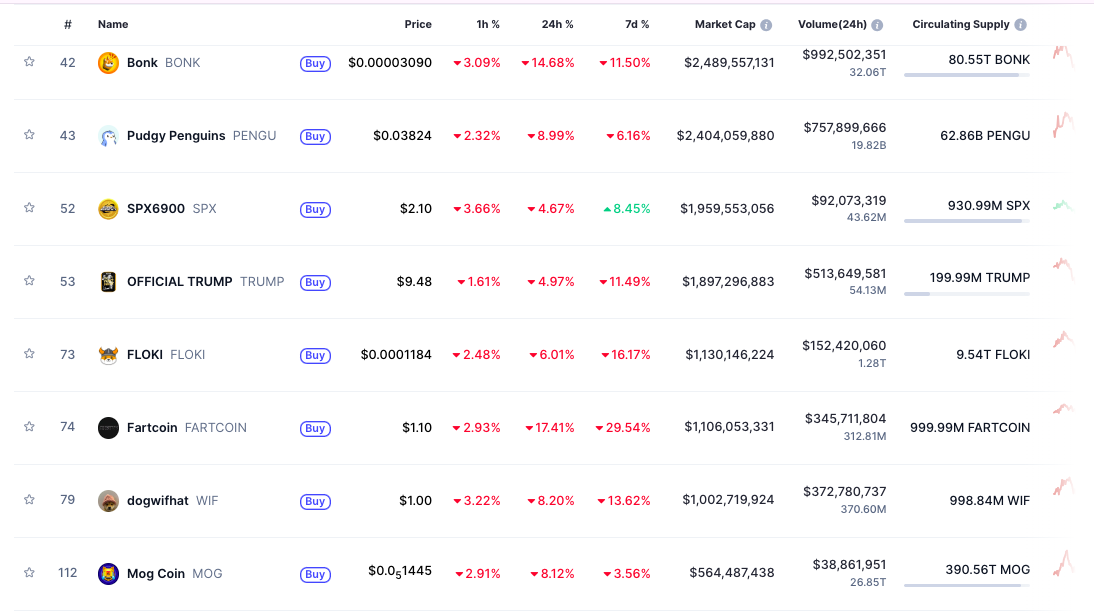The width and height of the screenshot is (1094, 616).
Task: Add dogwifhat to watchlist via star
Action: tap(29, 500)
